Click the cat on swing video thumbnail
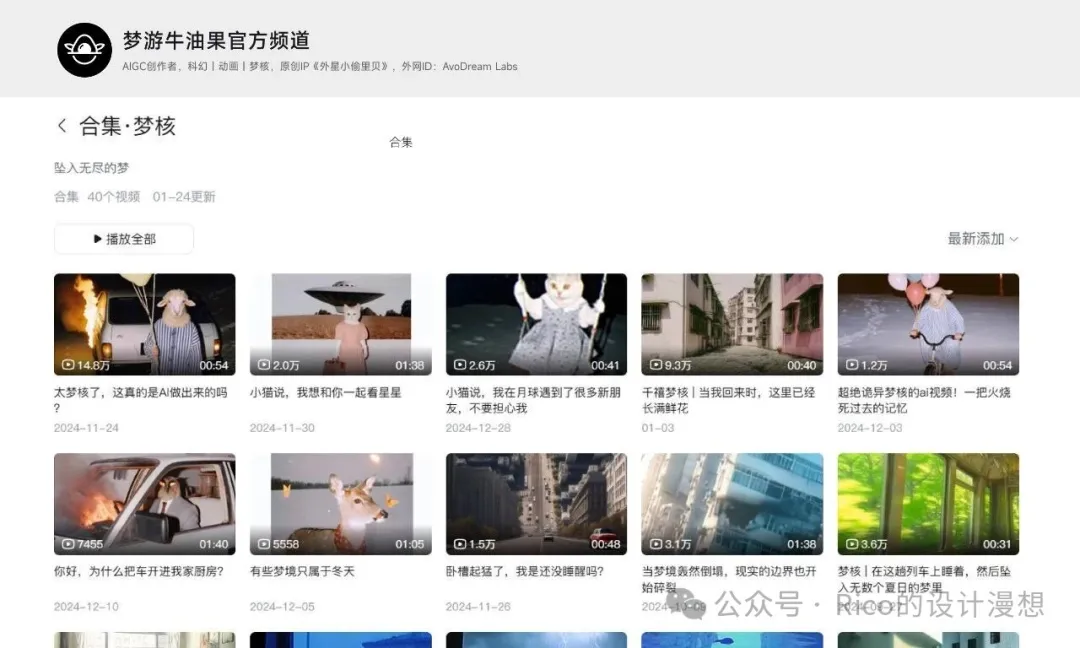Screen dimensions: 1080x648 536,323
